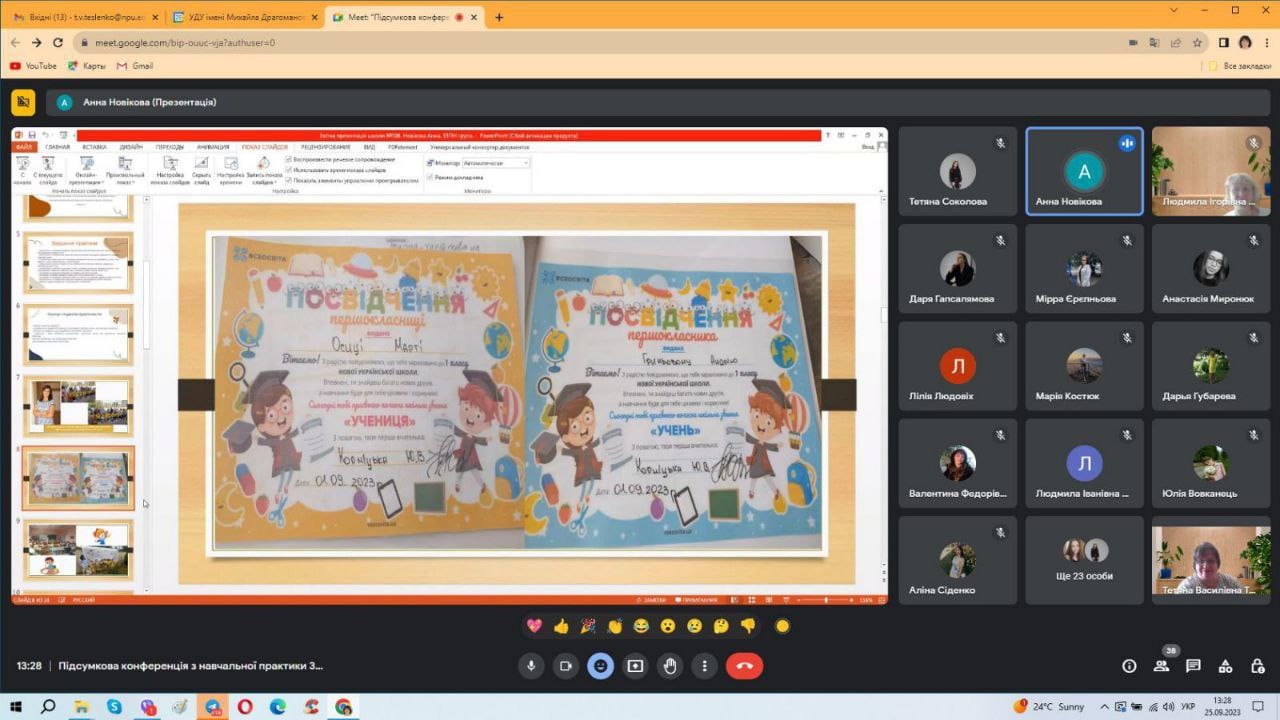Send the party popper reaction
The width and height of the screenshot is (1280, 720).
point(588,626)
